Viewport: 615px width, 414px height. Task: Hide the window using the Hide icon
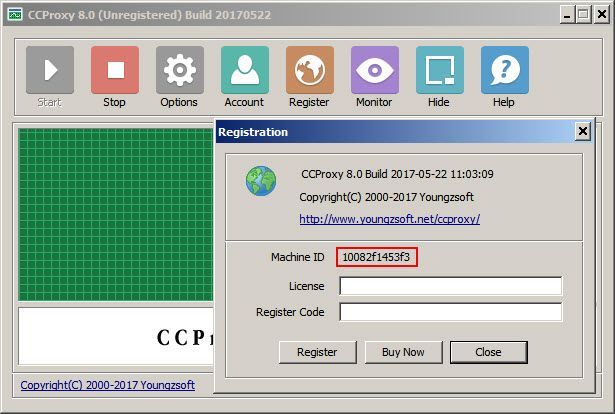440,70
